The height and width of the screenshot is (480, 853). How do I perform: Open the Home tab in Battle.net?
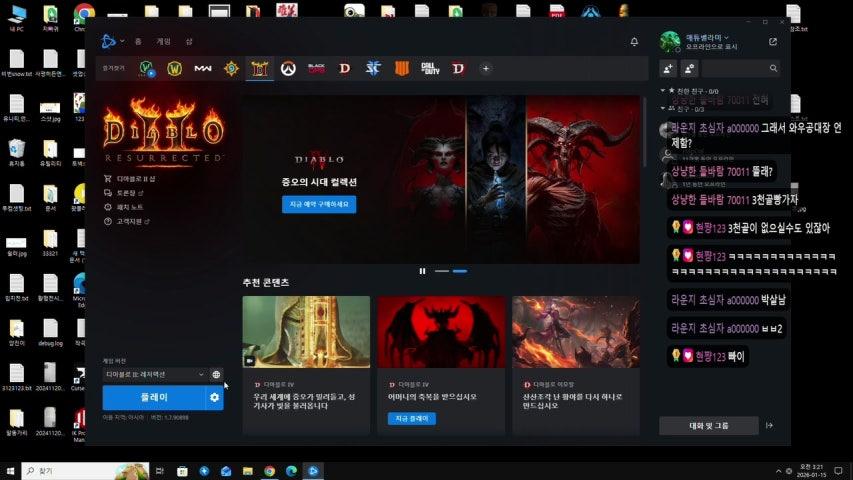138,41
